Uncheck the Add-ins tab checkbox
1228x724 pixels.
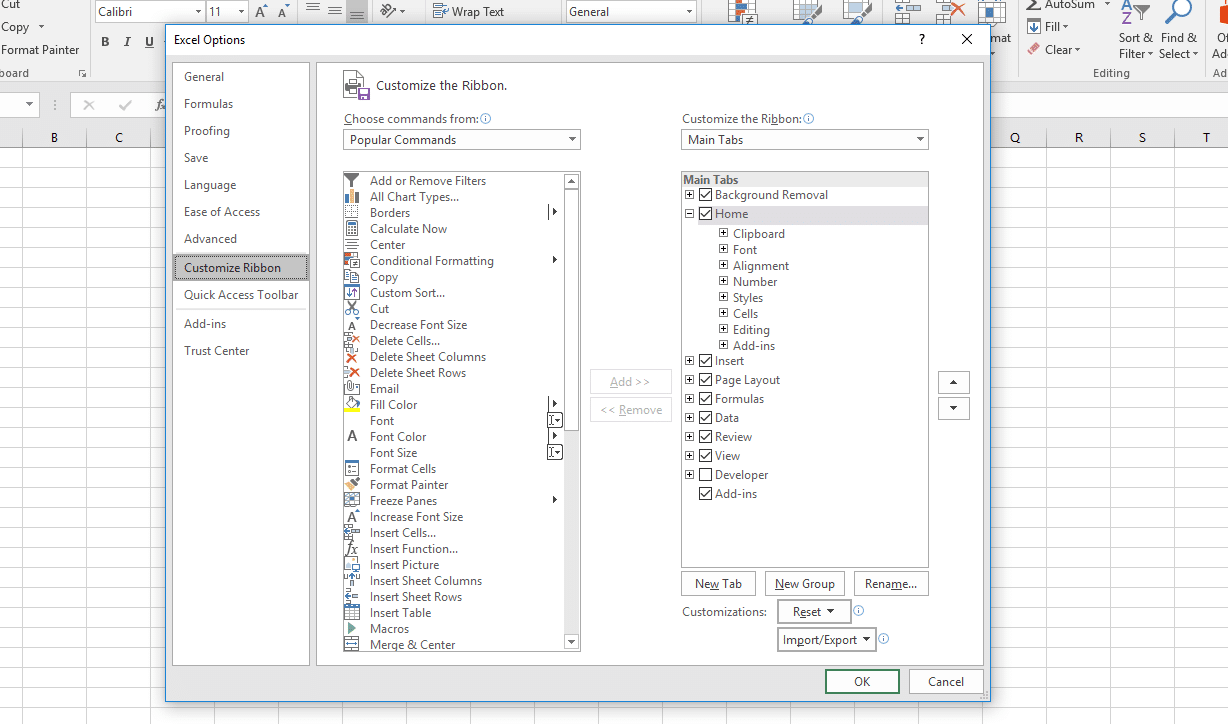pos(706,494)
